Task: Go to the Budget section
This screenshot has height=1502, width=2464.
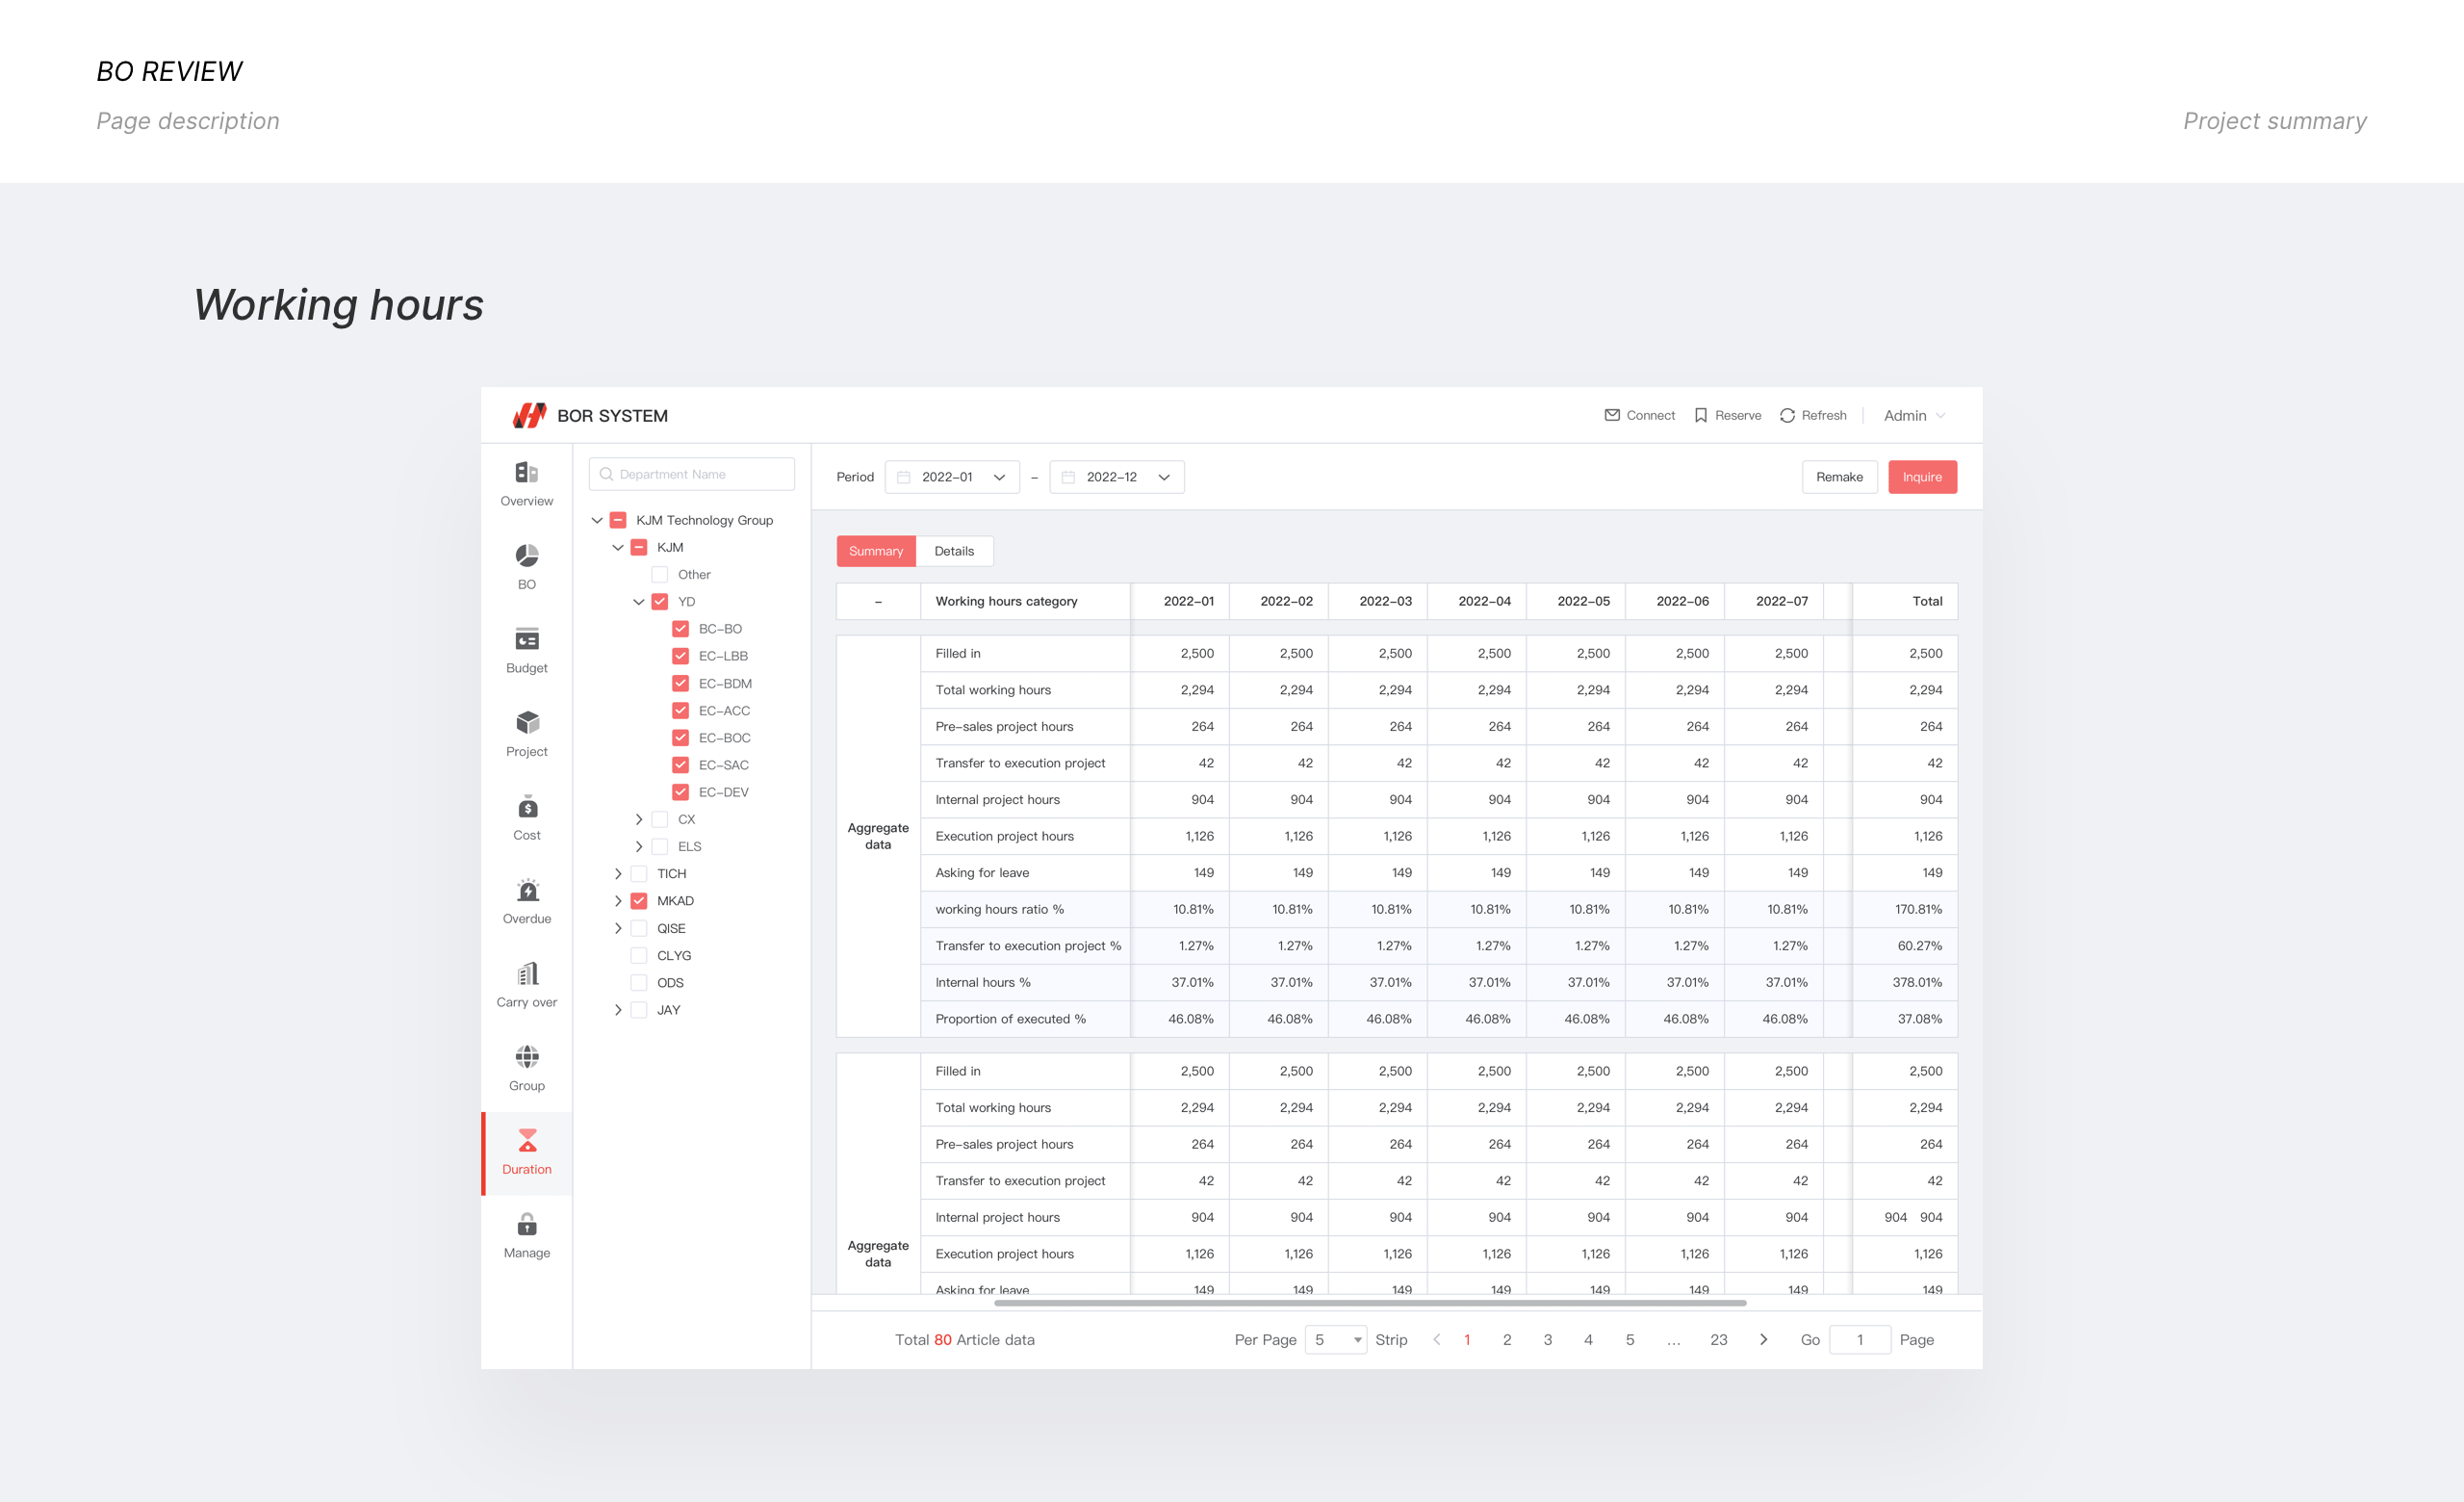Action: pos(527,651)
